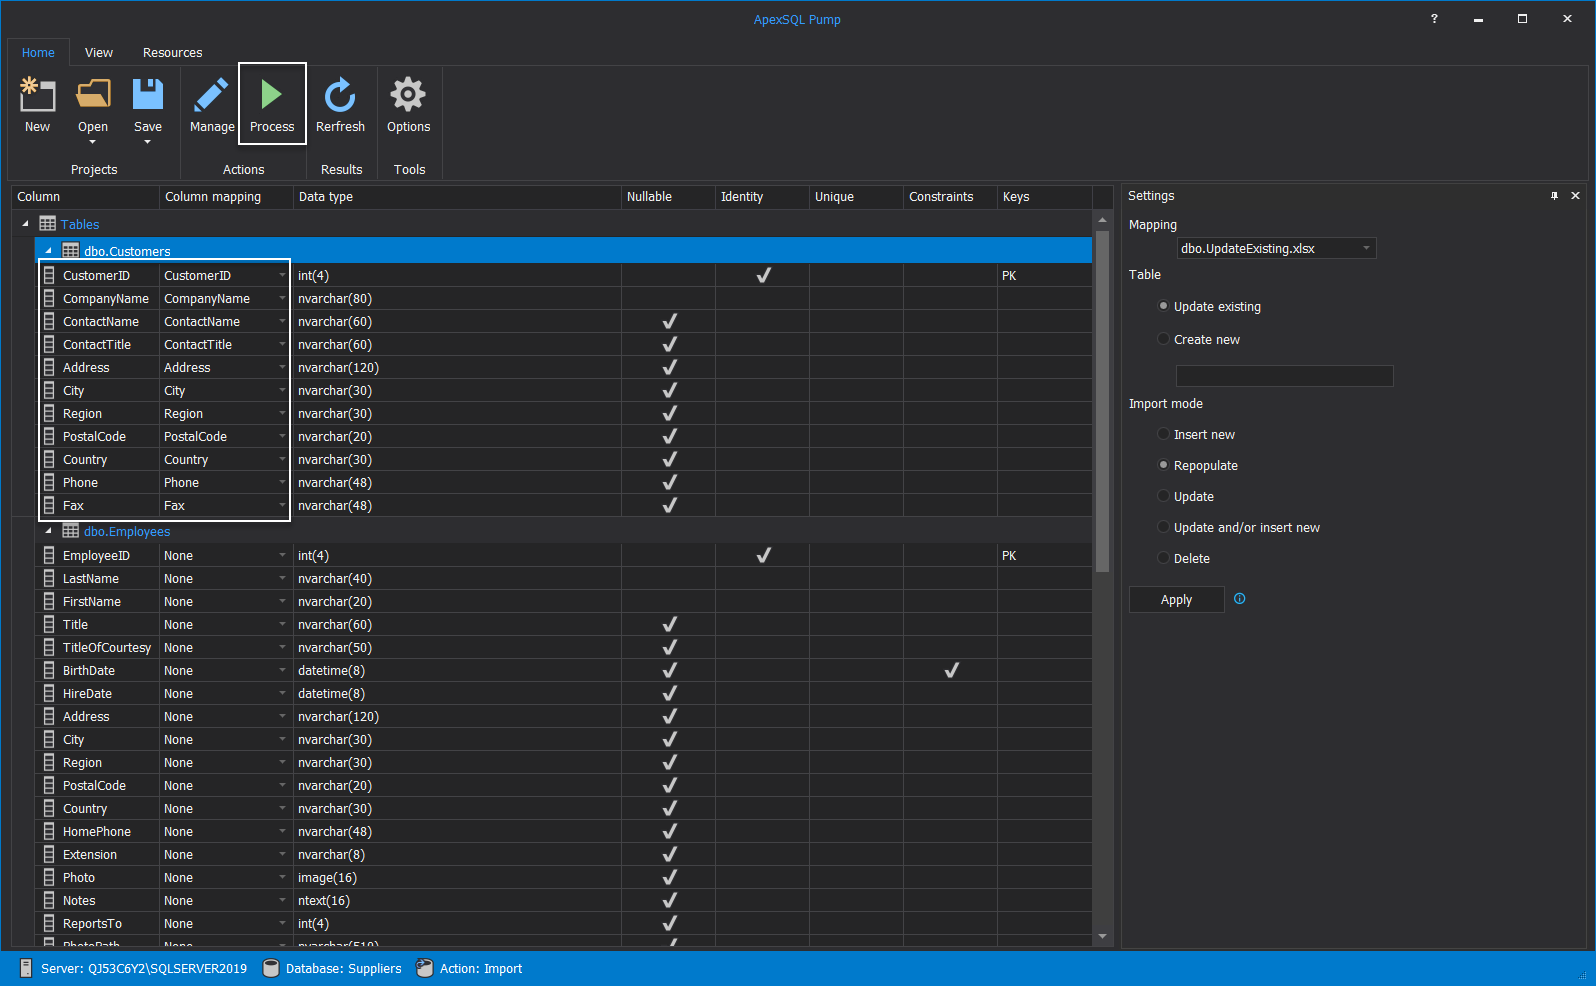Click the column icon beside BirthDate
This screenshot has height=986, width=1596.
pyautogui.click(x=49, y=670)
